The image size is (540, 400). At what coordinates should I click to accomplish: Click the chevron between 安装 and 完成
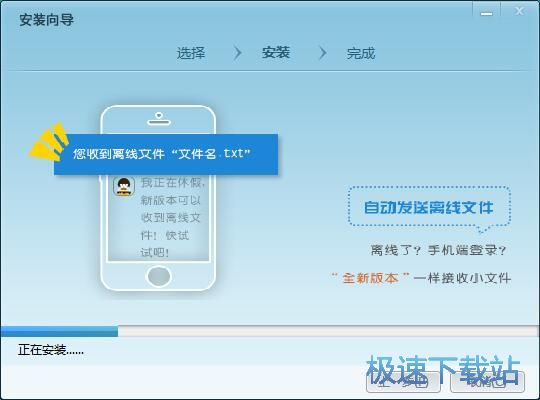coord(322,53)
